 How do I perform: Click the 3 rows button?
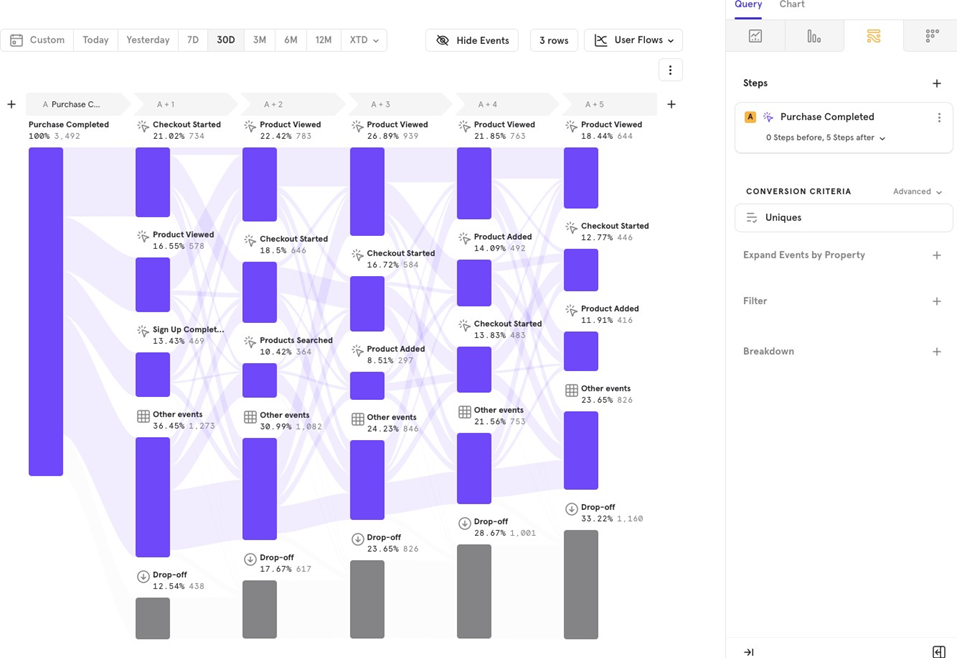pos(553,41)
